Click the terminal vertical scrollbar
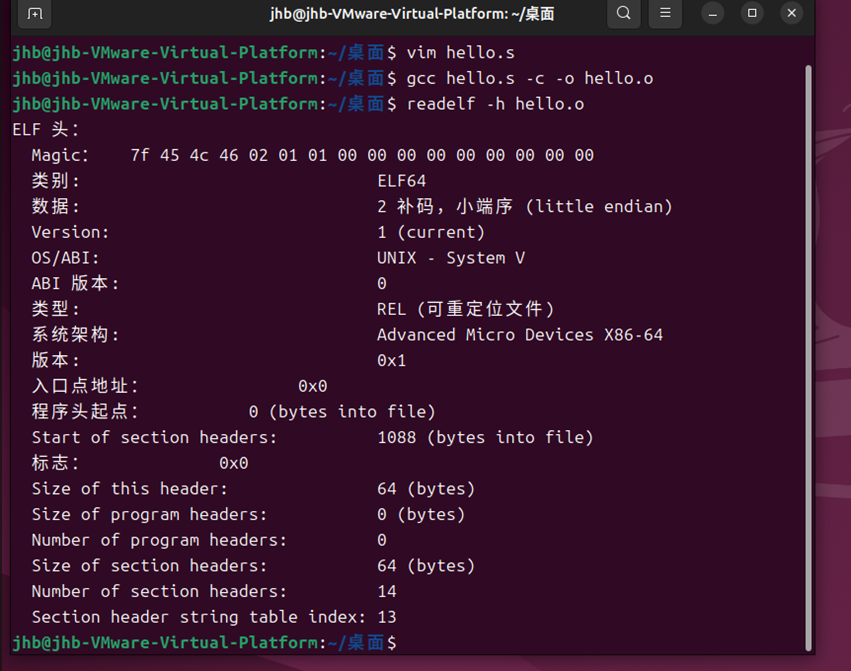851x671 pixels. pyautogui.click(x=808, y=358)
